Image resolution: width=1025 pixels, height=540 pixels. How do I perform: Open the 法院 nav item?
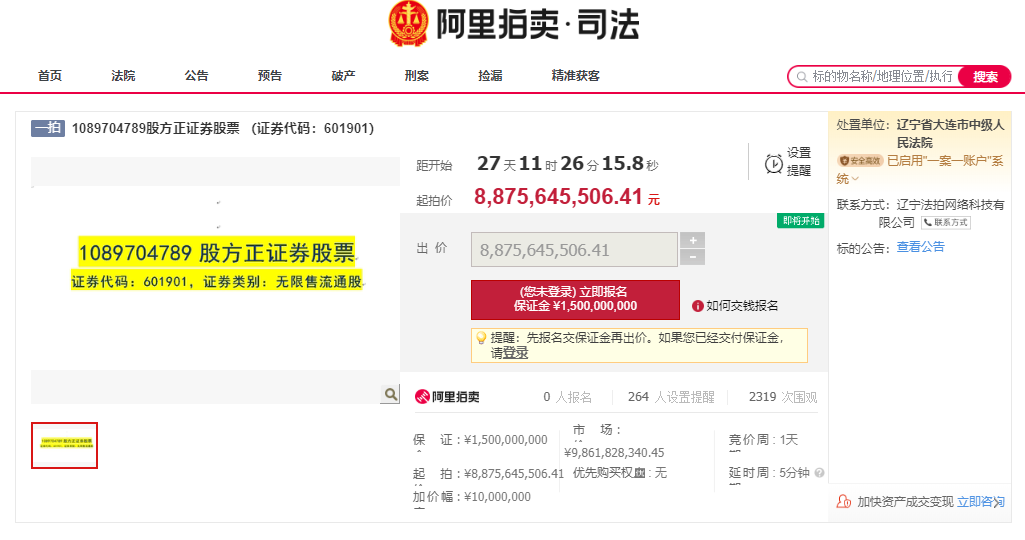[123, 76]
